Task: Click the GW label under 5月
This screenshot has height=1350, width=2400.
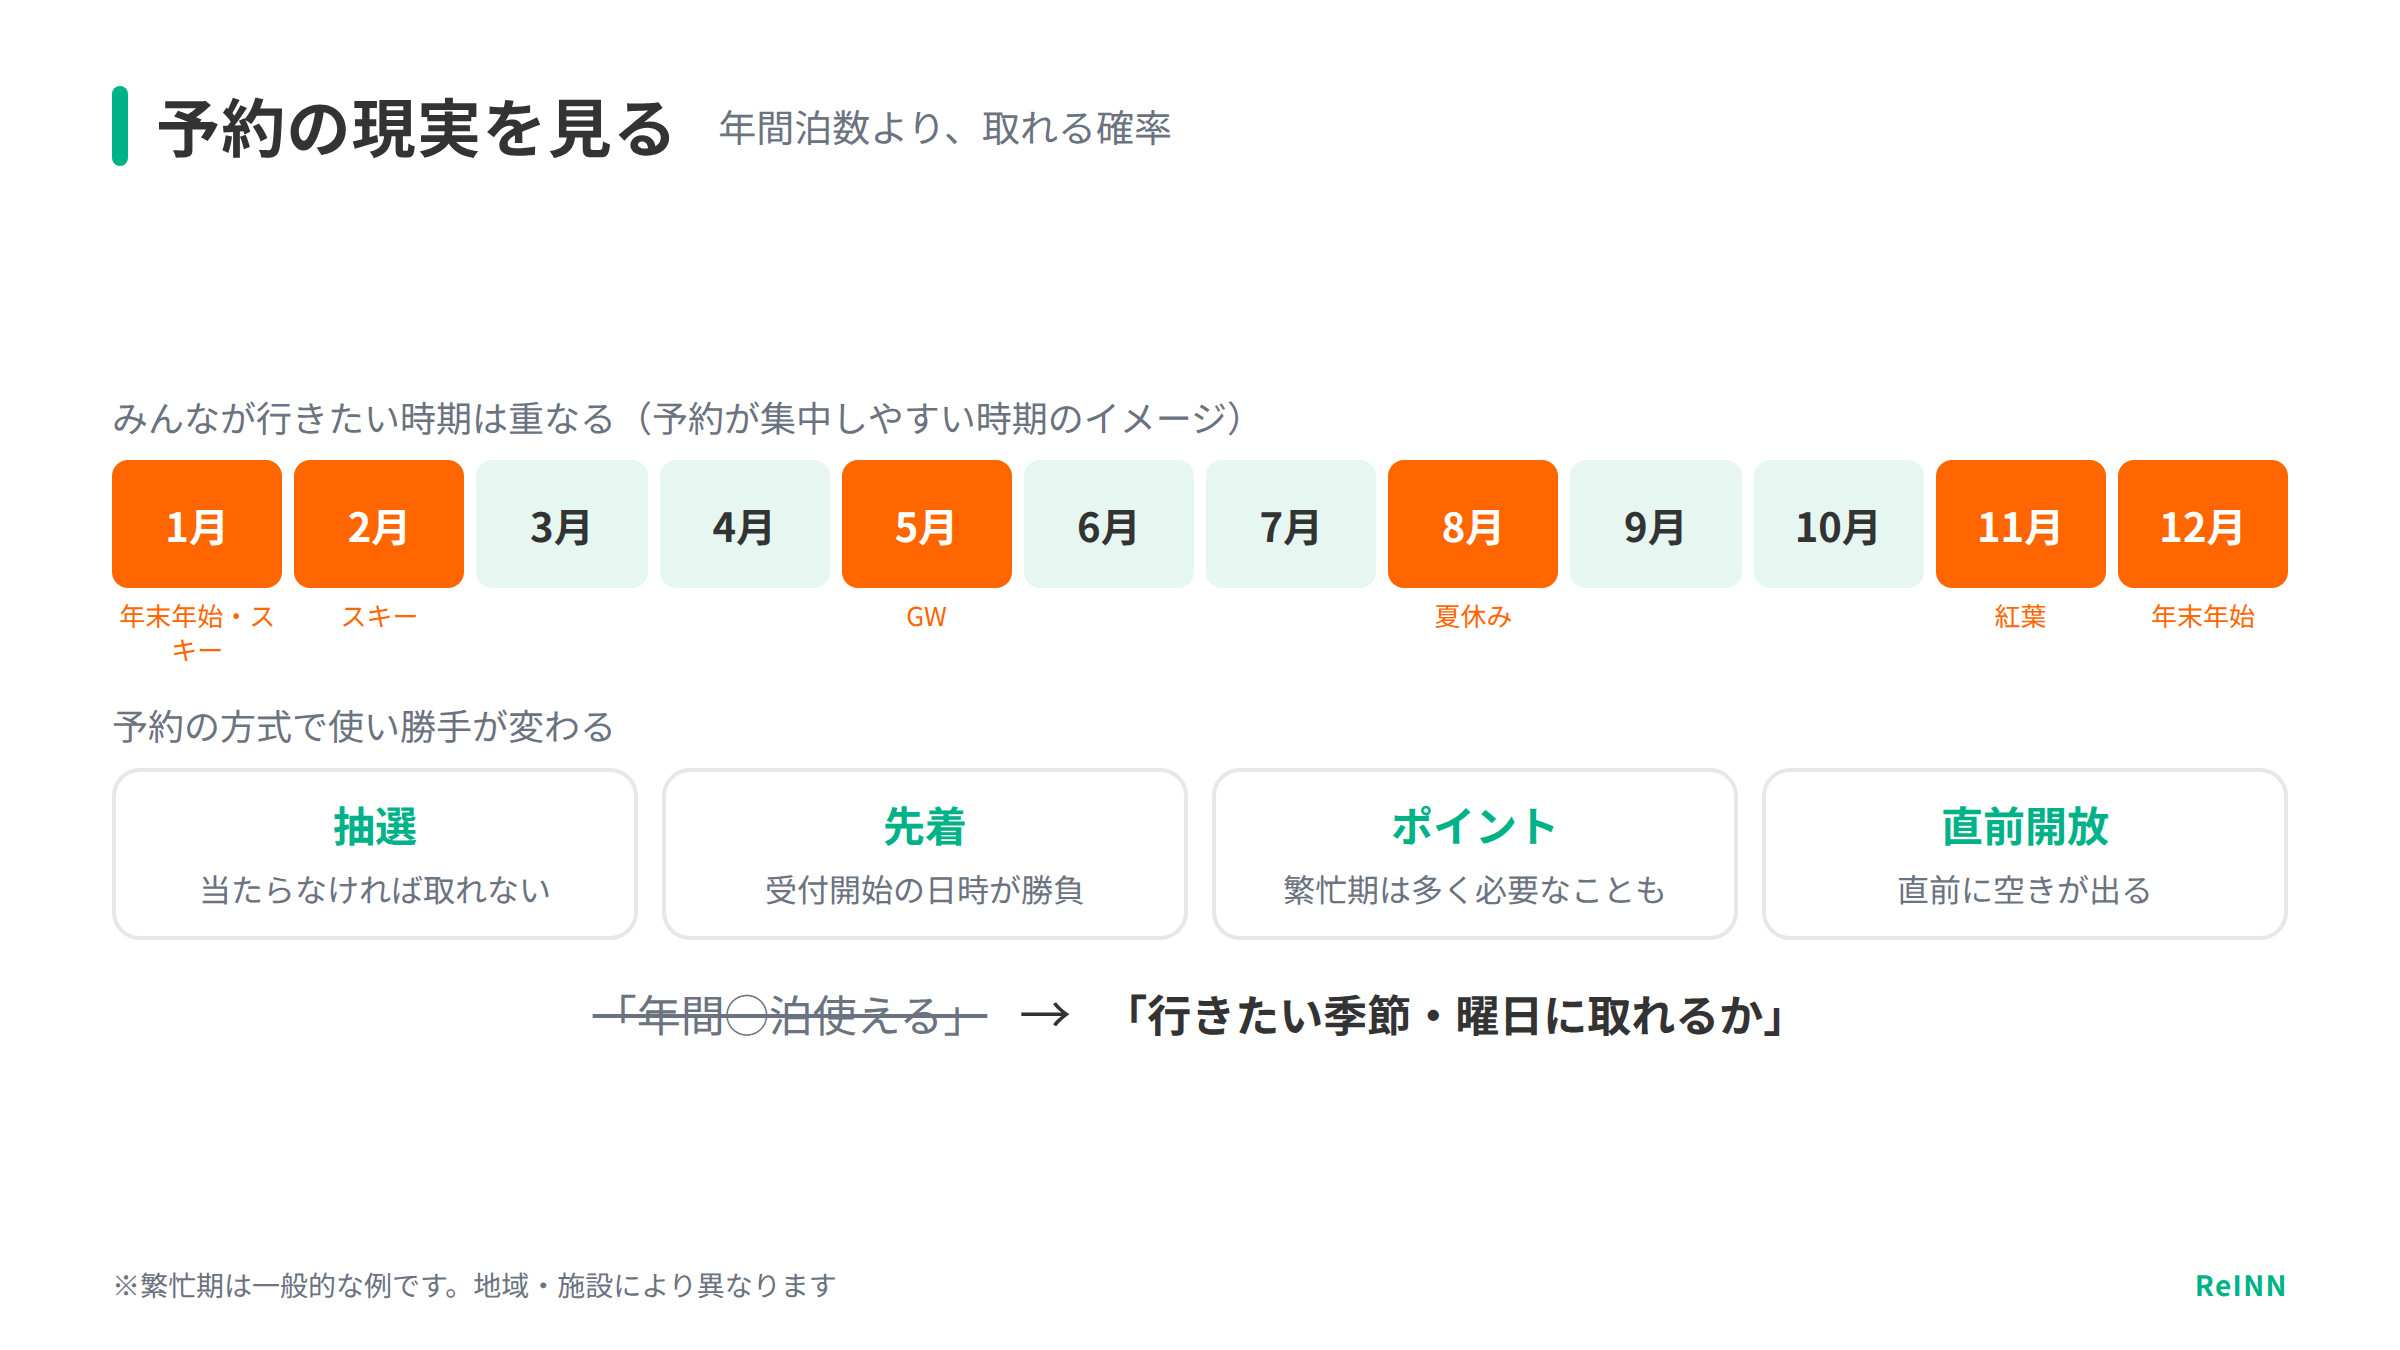Action: click(926, 617)
